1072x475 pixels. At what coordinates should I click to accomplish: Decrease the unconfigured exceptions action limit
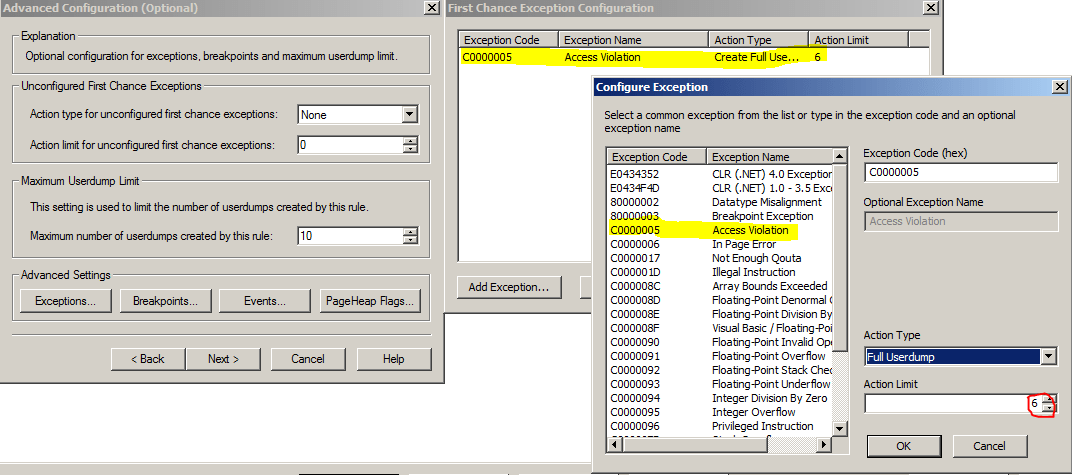click(409, 149)
